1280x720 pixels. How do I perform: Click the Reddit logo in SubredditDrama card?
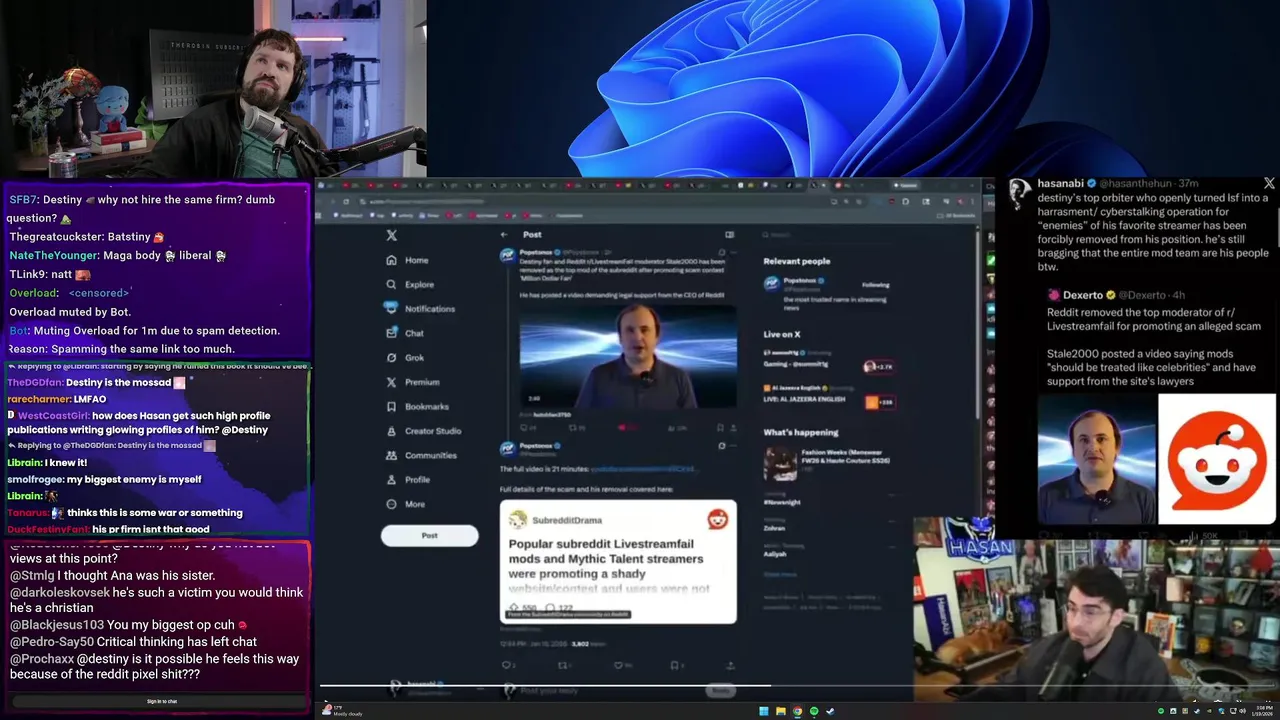[717, 519]
